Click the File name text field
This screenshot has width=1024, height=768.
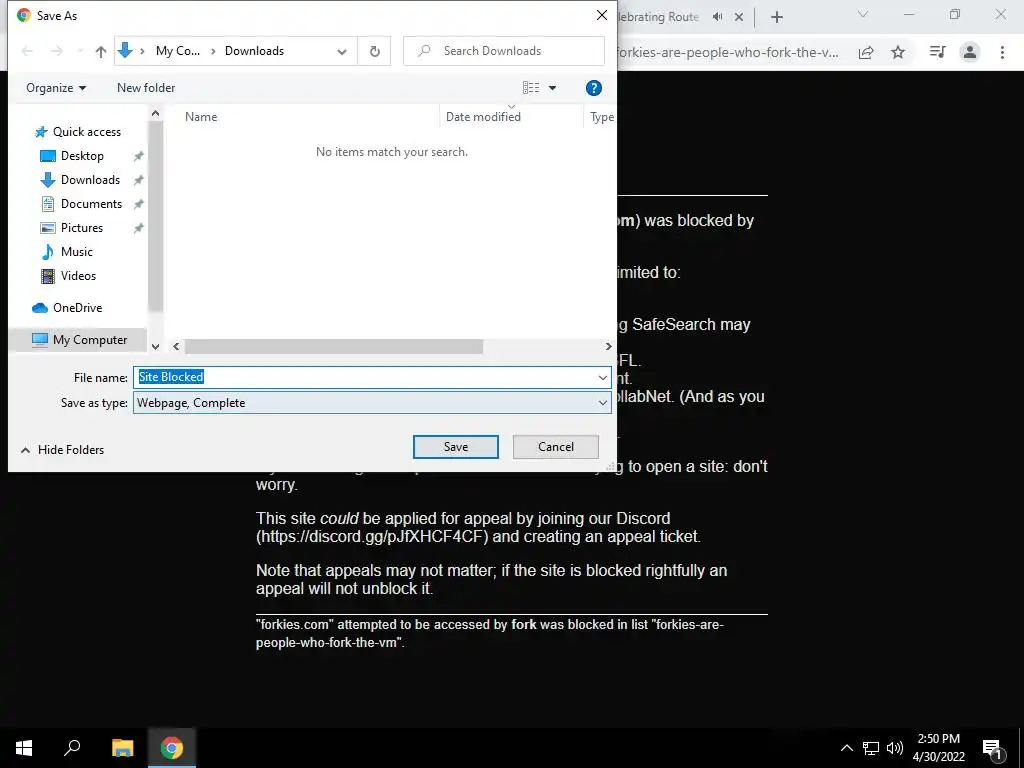[364, 377]
